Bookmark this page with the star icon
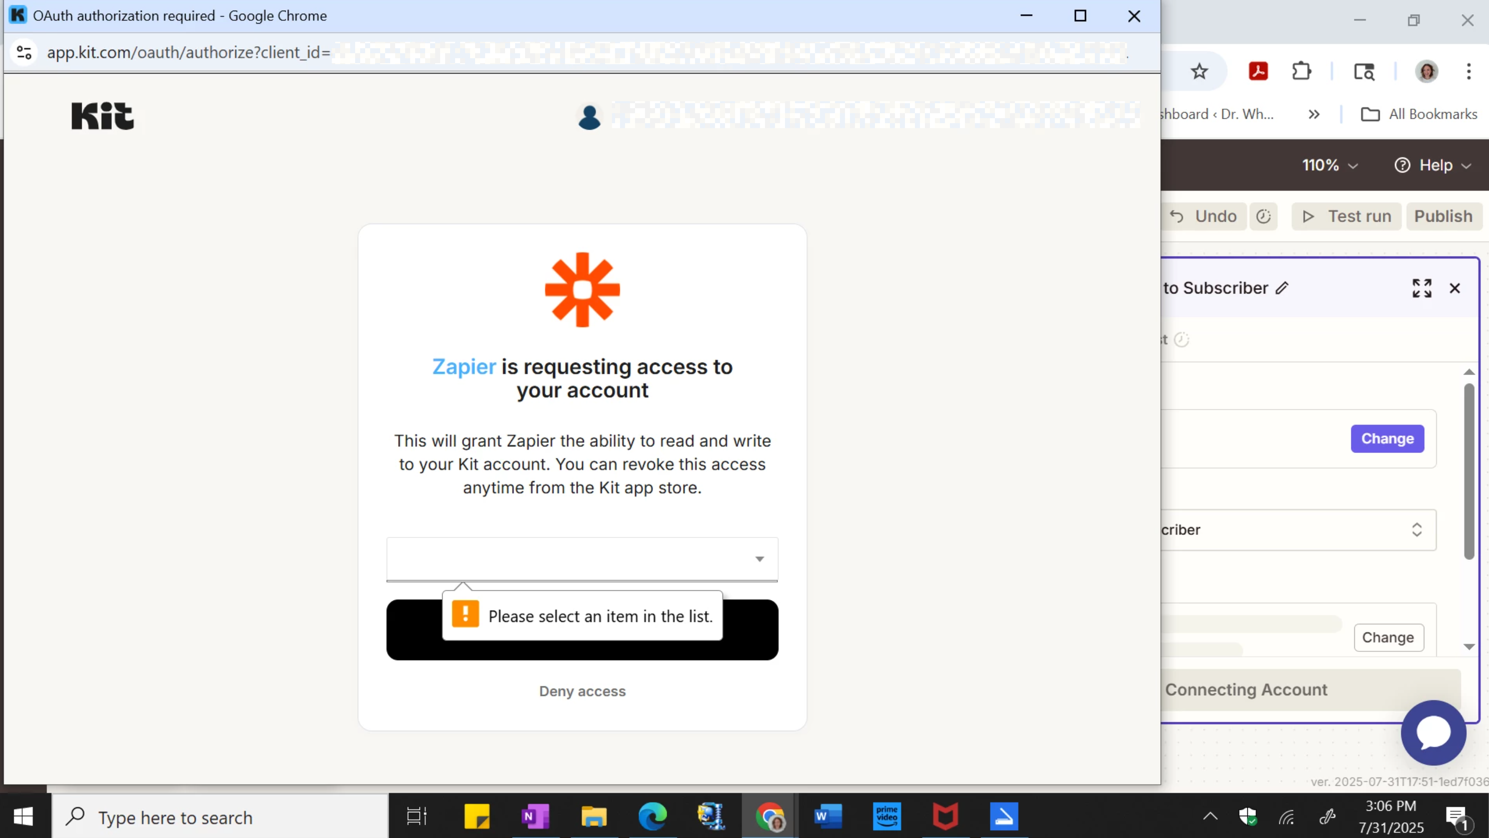Viewport: 1489px width, 838px height. point(1199,71)
